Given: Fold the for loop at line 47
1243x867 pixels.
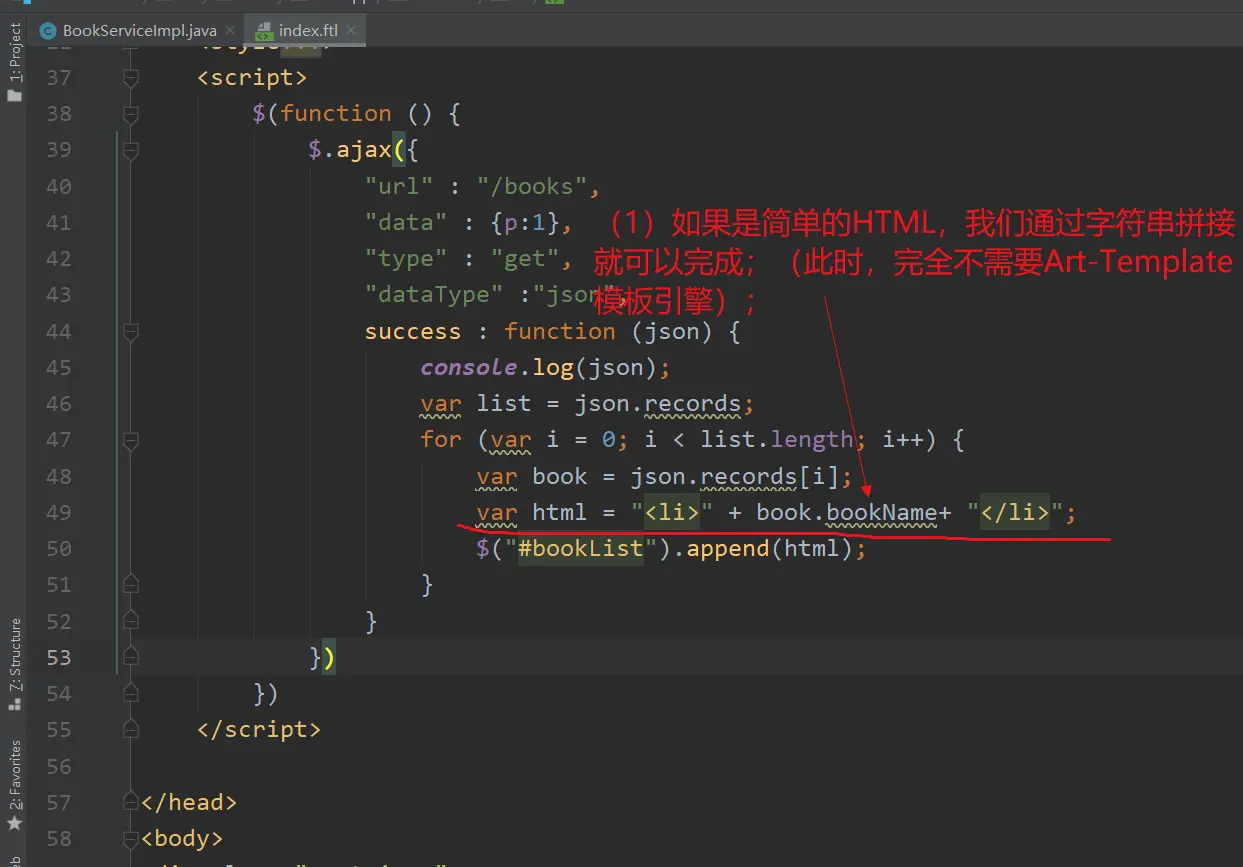Looking at the screenshot, I should click(130, 440).
